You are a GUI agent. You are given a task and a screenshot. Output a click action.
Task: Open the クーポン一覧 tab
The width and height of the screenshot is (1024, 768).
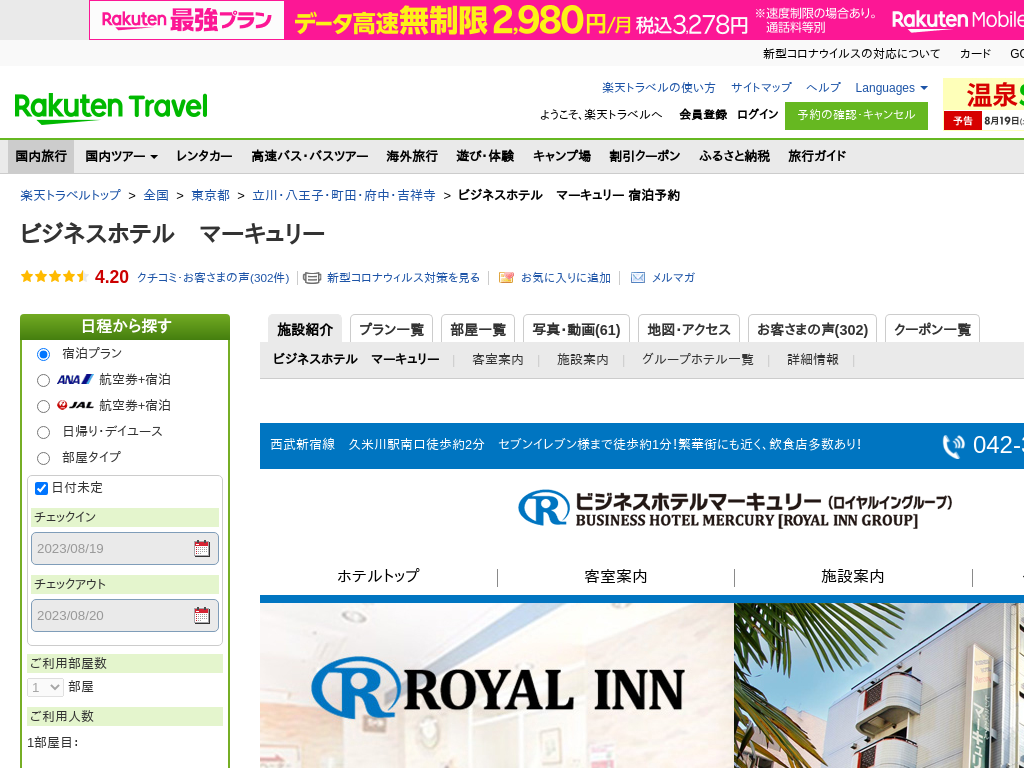[x=933, y=329]
